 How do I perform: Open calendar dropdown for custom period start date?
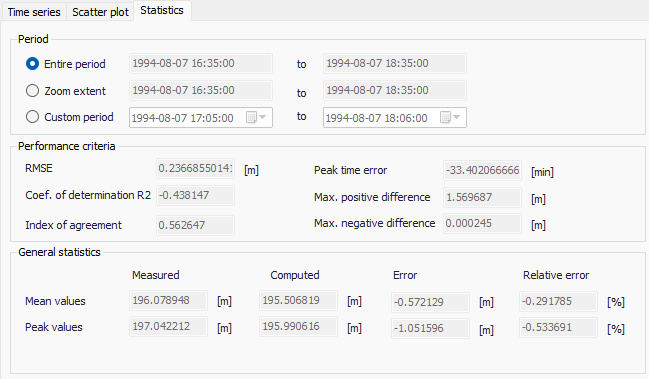(x=257, y=118)
